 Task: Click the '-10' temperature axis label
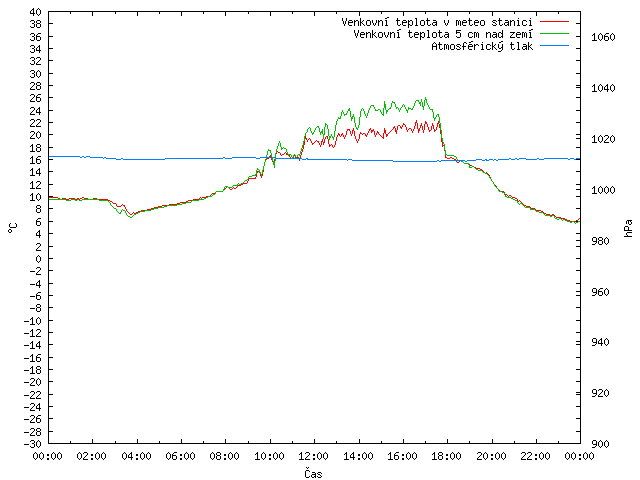(33, 320)
